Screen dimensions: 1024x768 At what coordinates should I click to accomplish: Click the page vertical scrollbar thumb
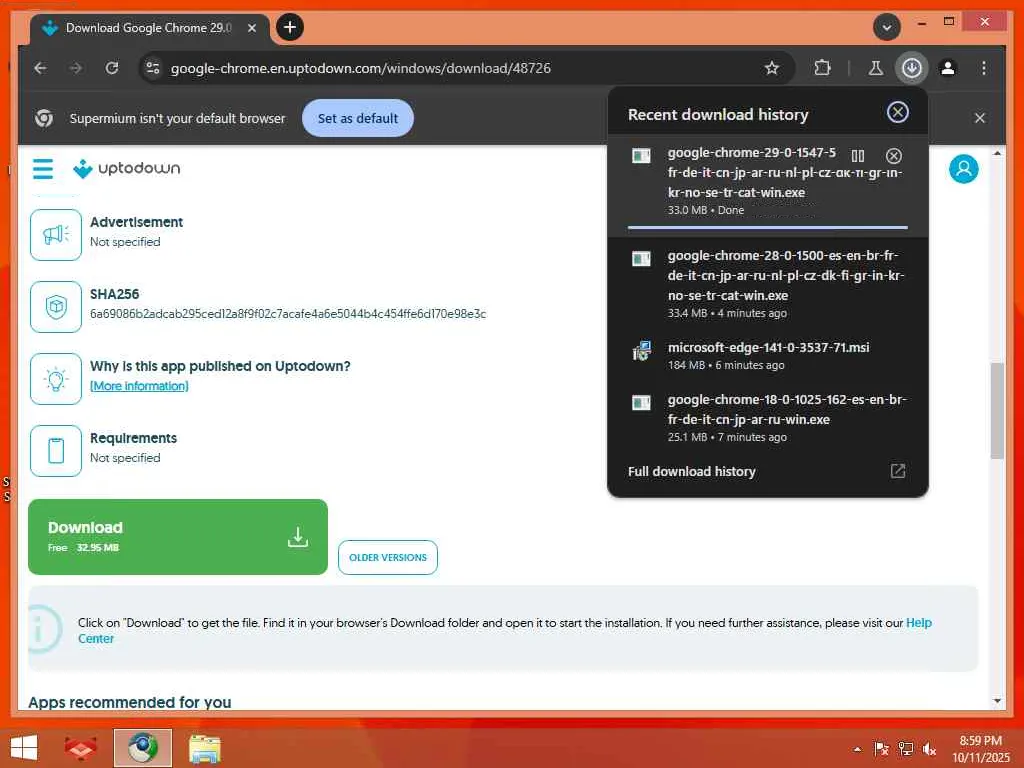(997, 411)
